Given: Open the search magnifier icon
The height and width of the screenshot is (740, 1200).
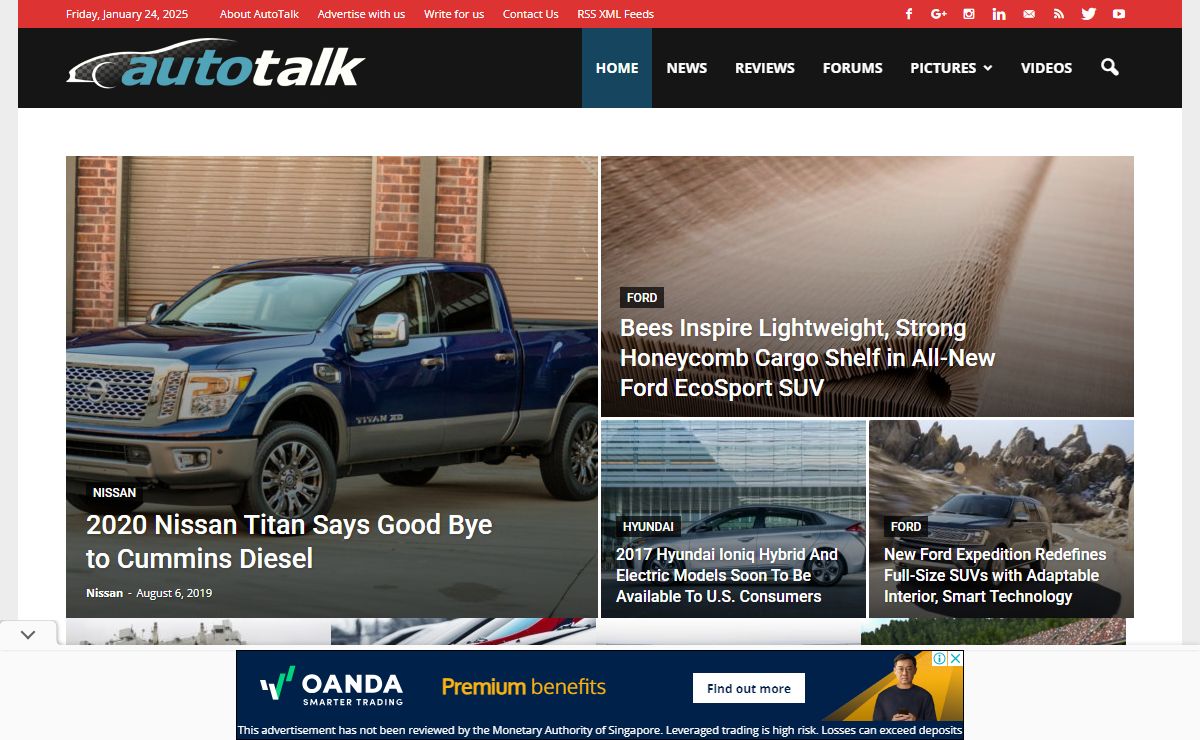Looking at the screenshot, I should point(1109,68).
